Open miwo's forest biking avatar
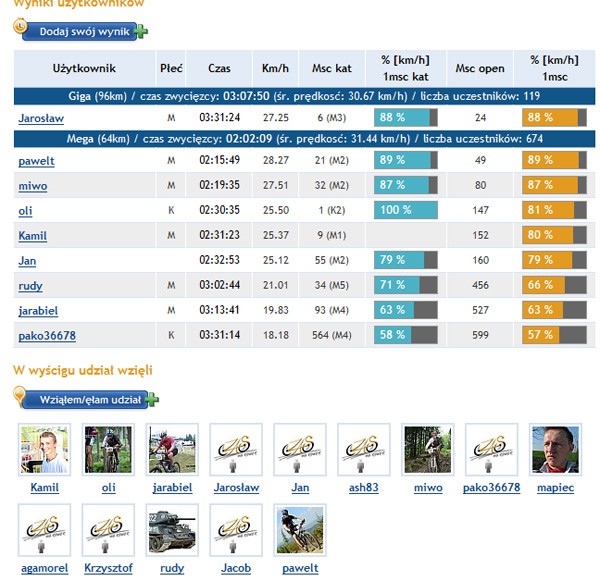This screenshot has width=600, height=581. pos(427,449)
